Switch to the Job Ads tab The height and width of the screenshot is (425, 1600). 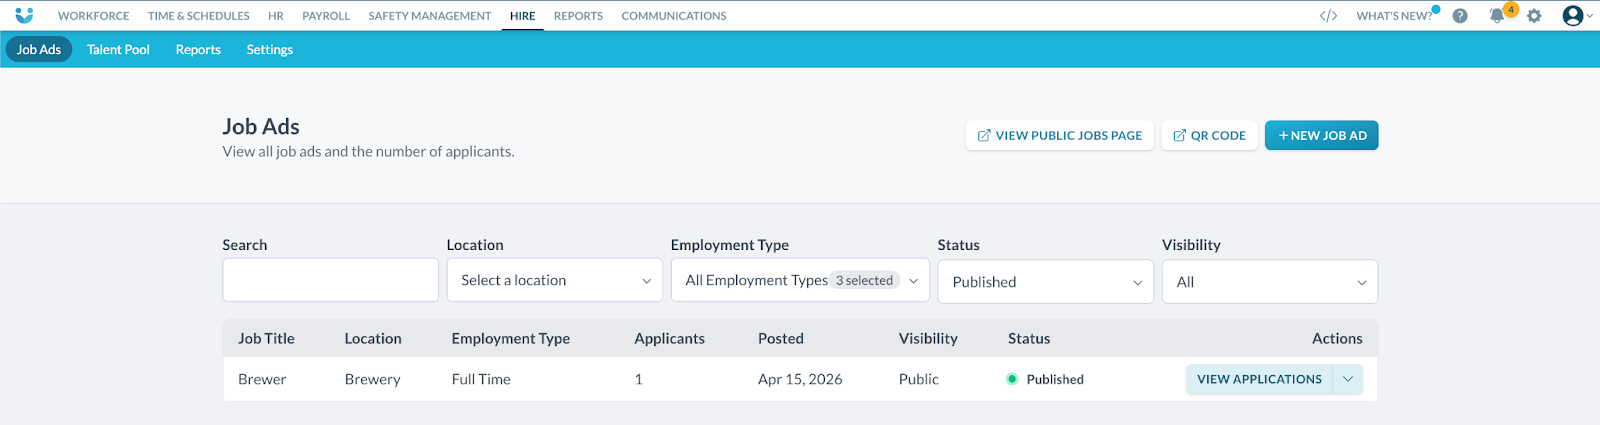pos(39,49)
